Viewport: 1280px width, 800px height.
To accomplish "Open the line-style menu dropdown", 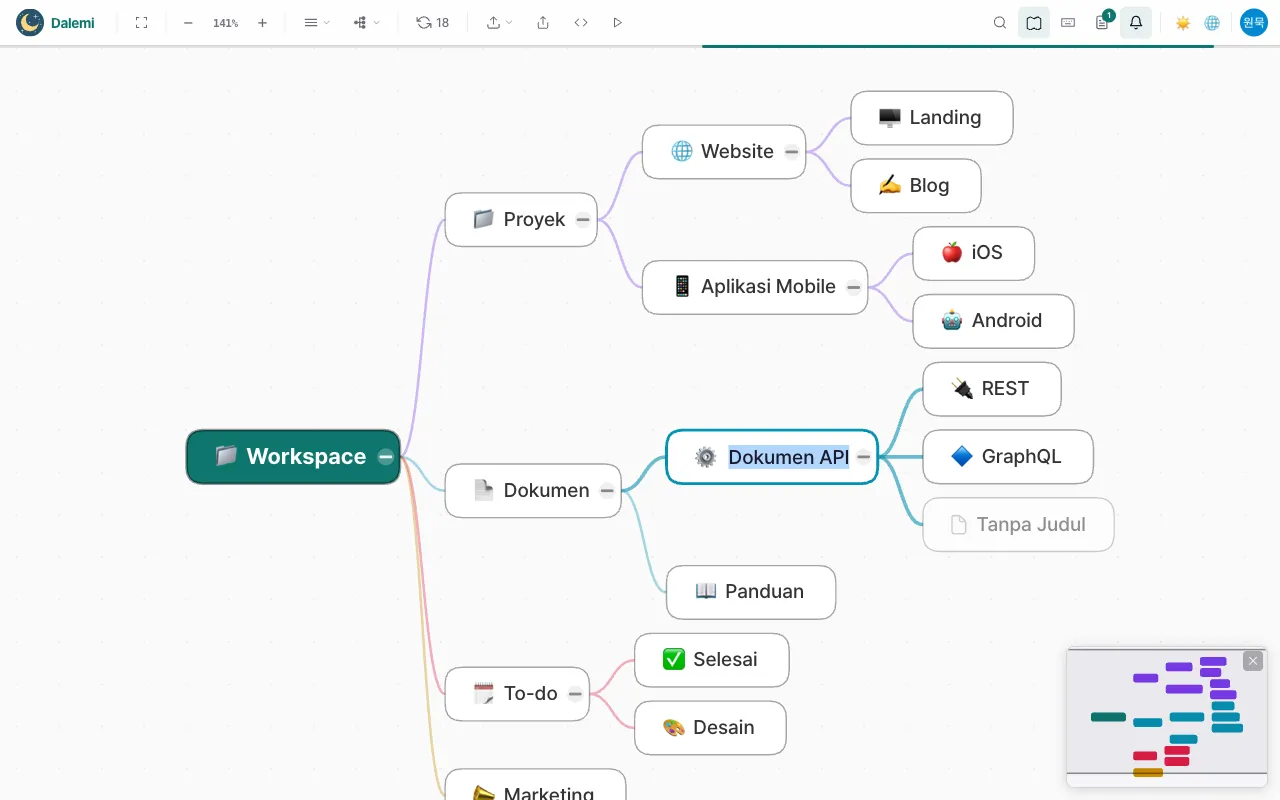I will click(x=316, y=22).
